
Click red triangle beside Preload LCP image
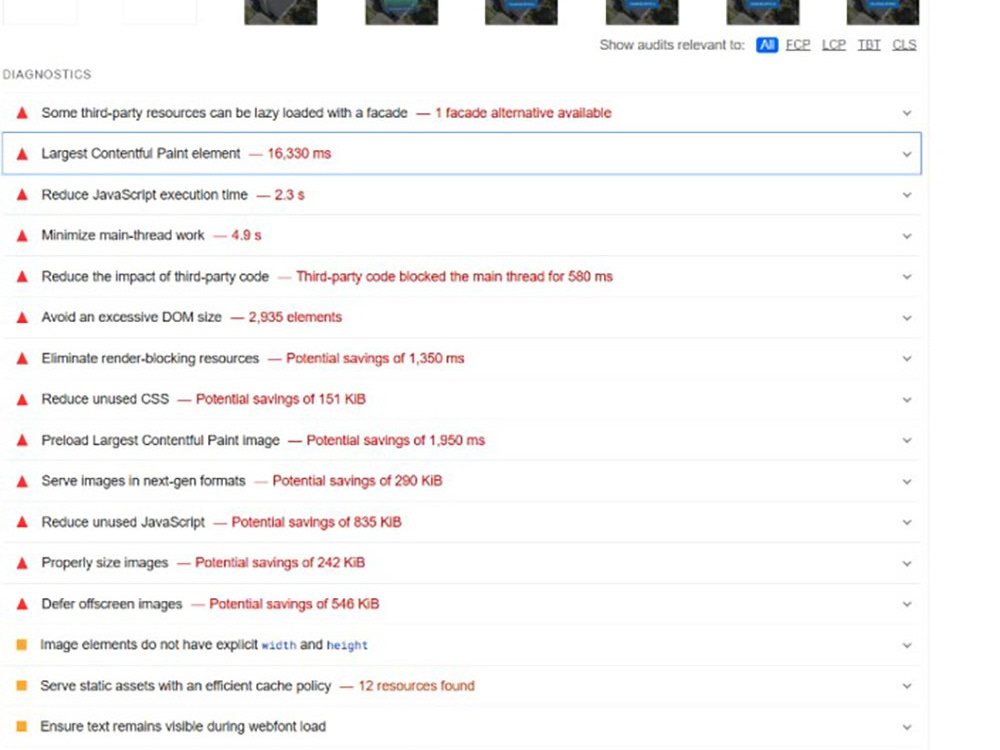pyautogui.click(x=22, y=440)
